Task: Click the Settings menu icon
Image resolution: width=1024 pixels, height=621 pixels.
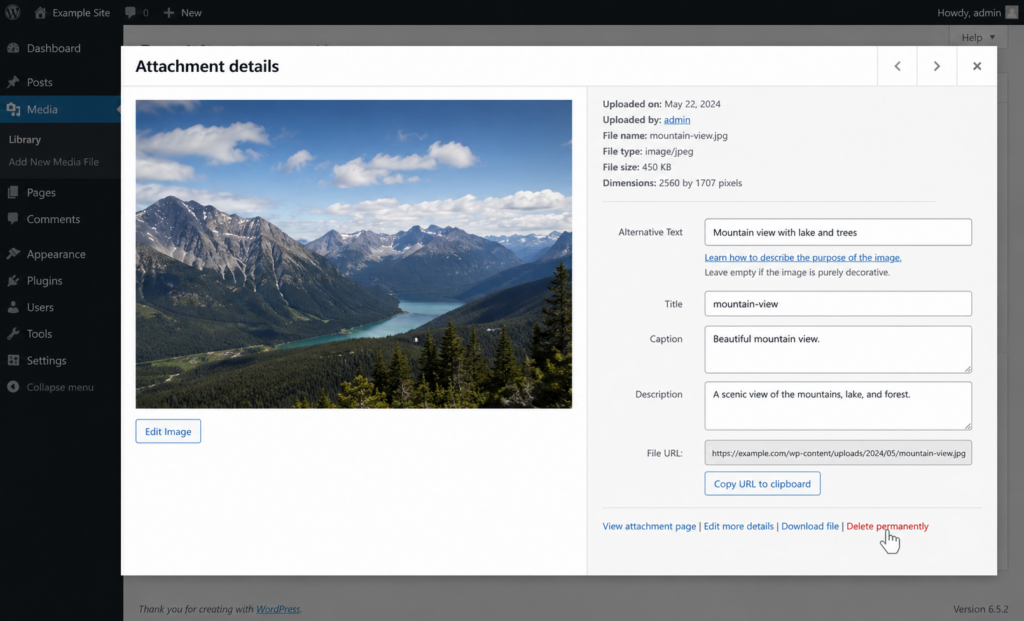Action: pos(13,360)
